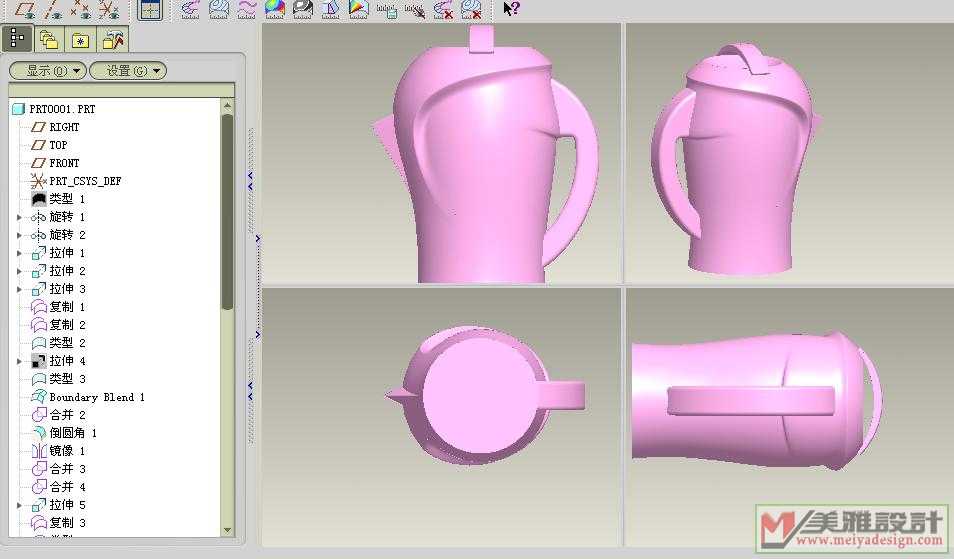Click the 倒圆角 1 round feature icon
This screenshot has width=954, height=559.
coord(39,433)
